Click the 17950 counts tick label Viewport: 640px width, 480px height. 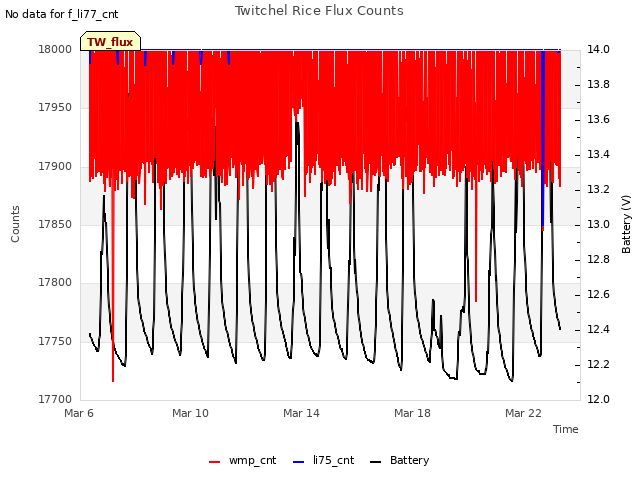(55, 108)
